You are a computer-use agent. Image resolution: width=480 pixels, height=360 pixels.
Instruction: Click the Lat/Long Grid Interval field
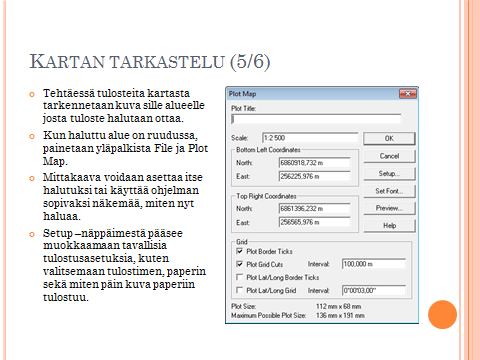(x=374, y=290)
